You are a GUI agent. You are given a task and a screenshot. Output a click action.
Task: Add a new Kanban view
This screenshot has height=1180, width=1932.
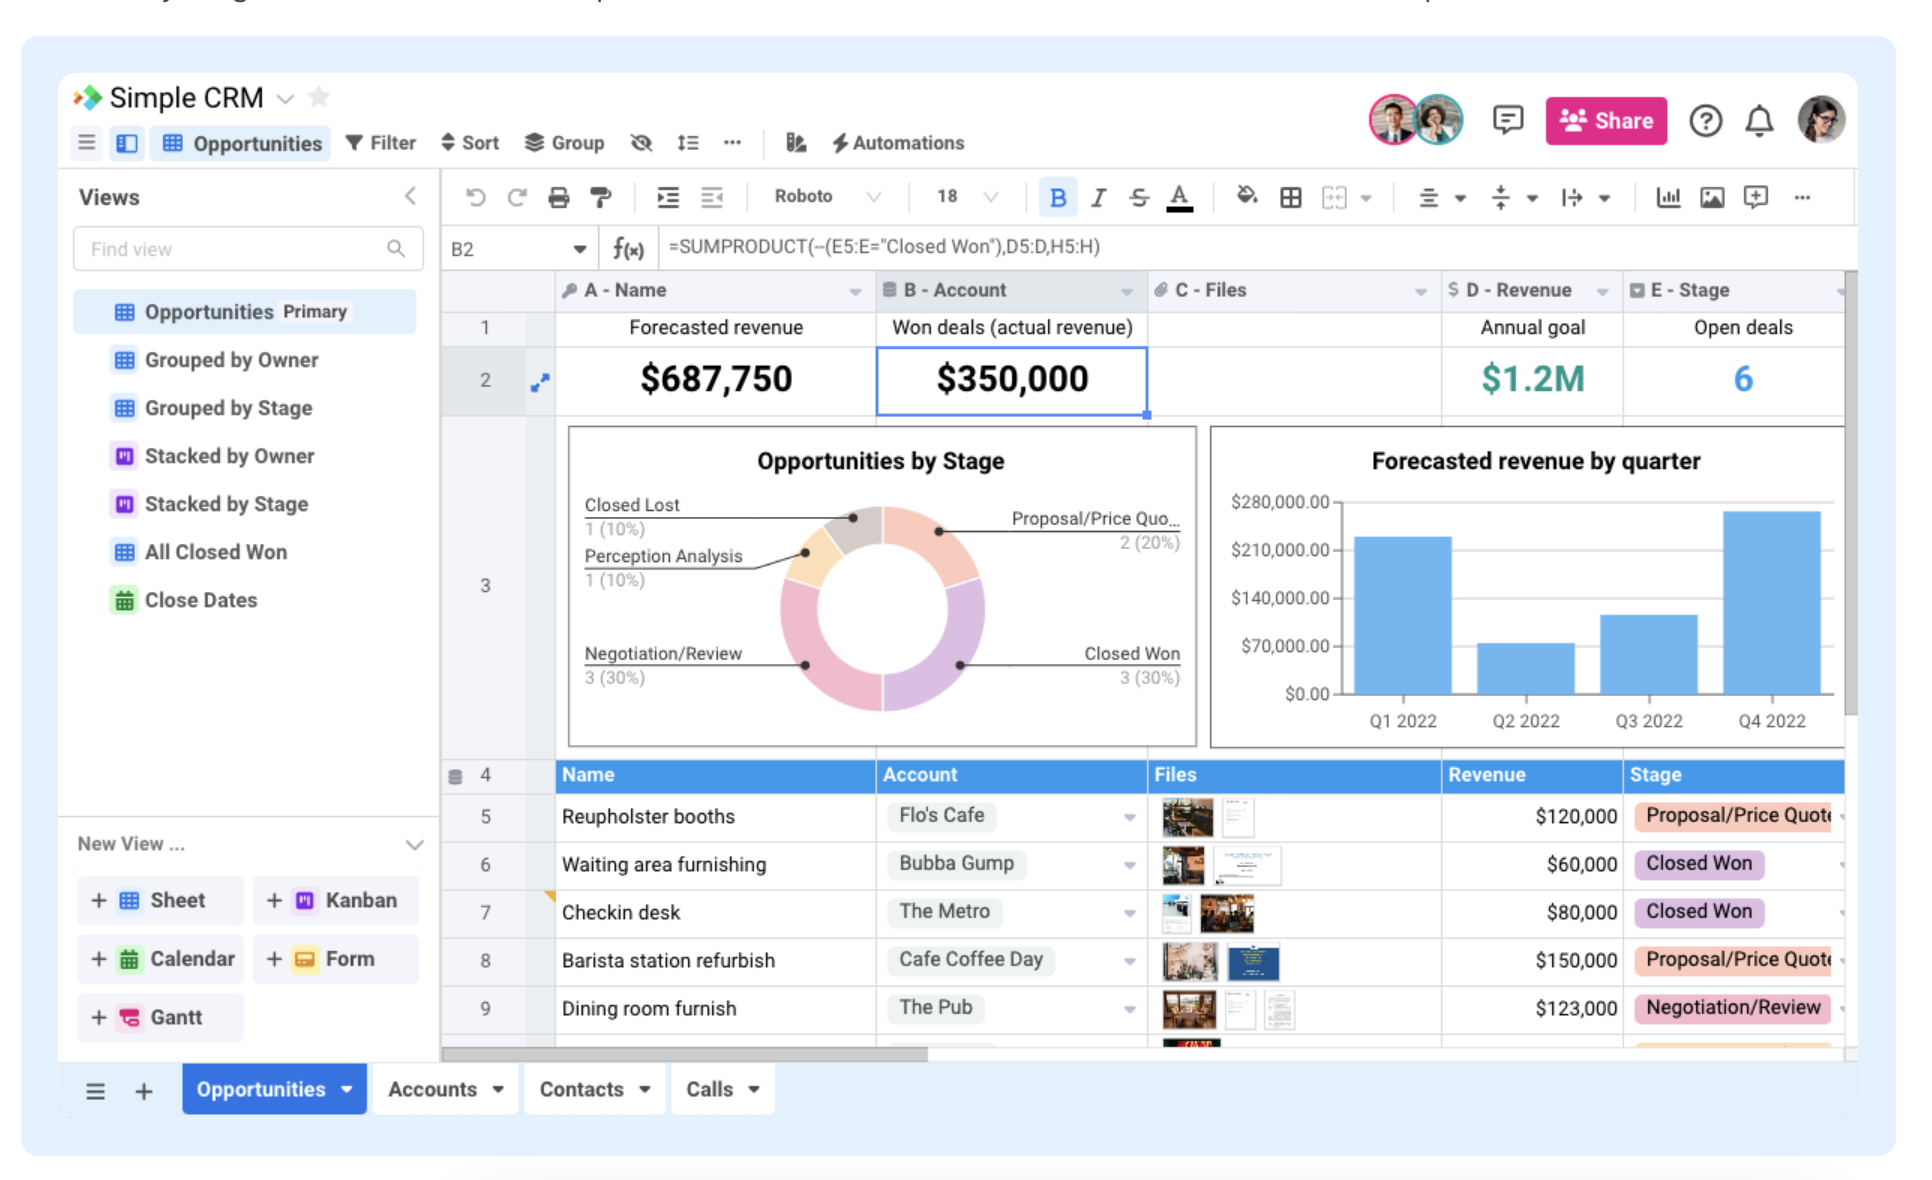(335, 899)
